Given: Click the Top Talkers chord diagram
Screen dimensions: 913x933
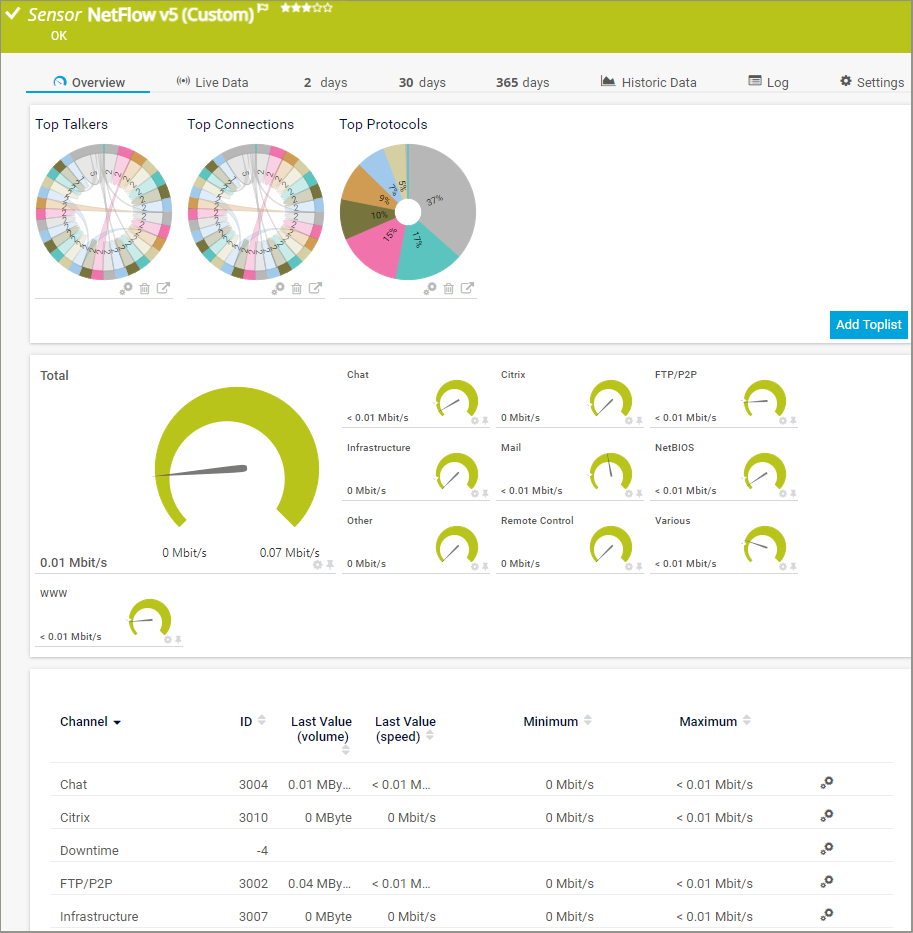Looking at the screenshot, I should 104,211.
